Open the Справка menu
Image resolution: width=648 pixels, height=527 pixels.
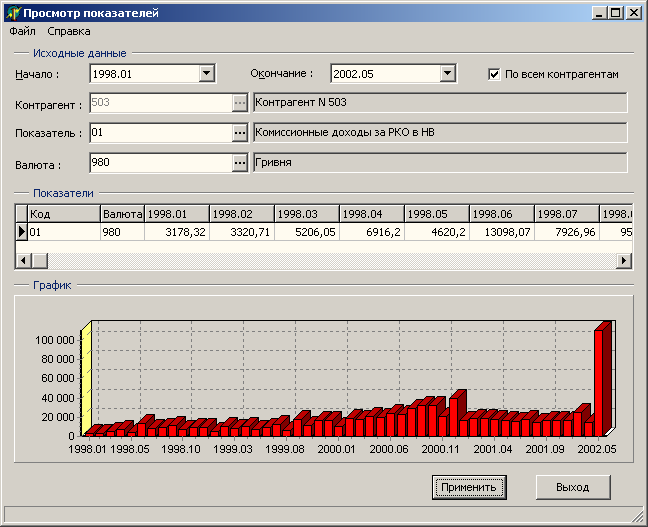tap(69, 31)
